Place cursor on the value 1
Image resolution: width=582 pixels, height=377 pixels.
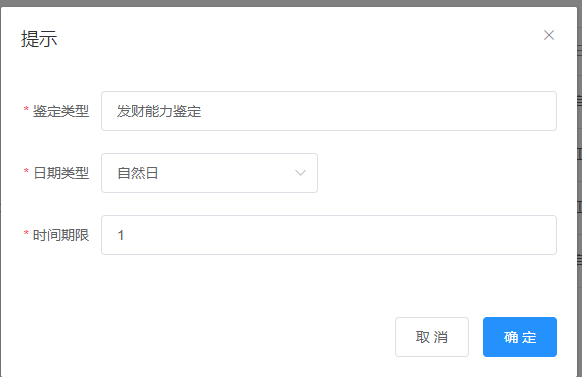(120, 235)
